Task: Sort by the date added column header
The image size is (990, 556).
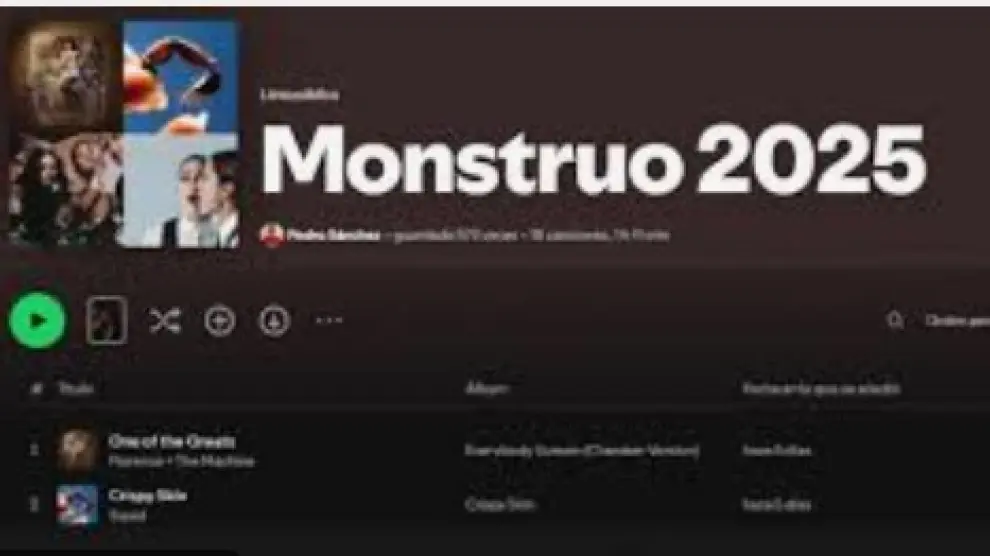Action: pyautogui.click(x=821, y=389)
